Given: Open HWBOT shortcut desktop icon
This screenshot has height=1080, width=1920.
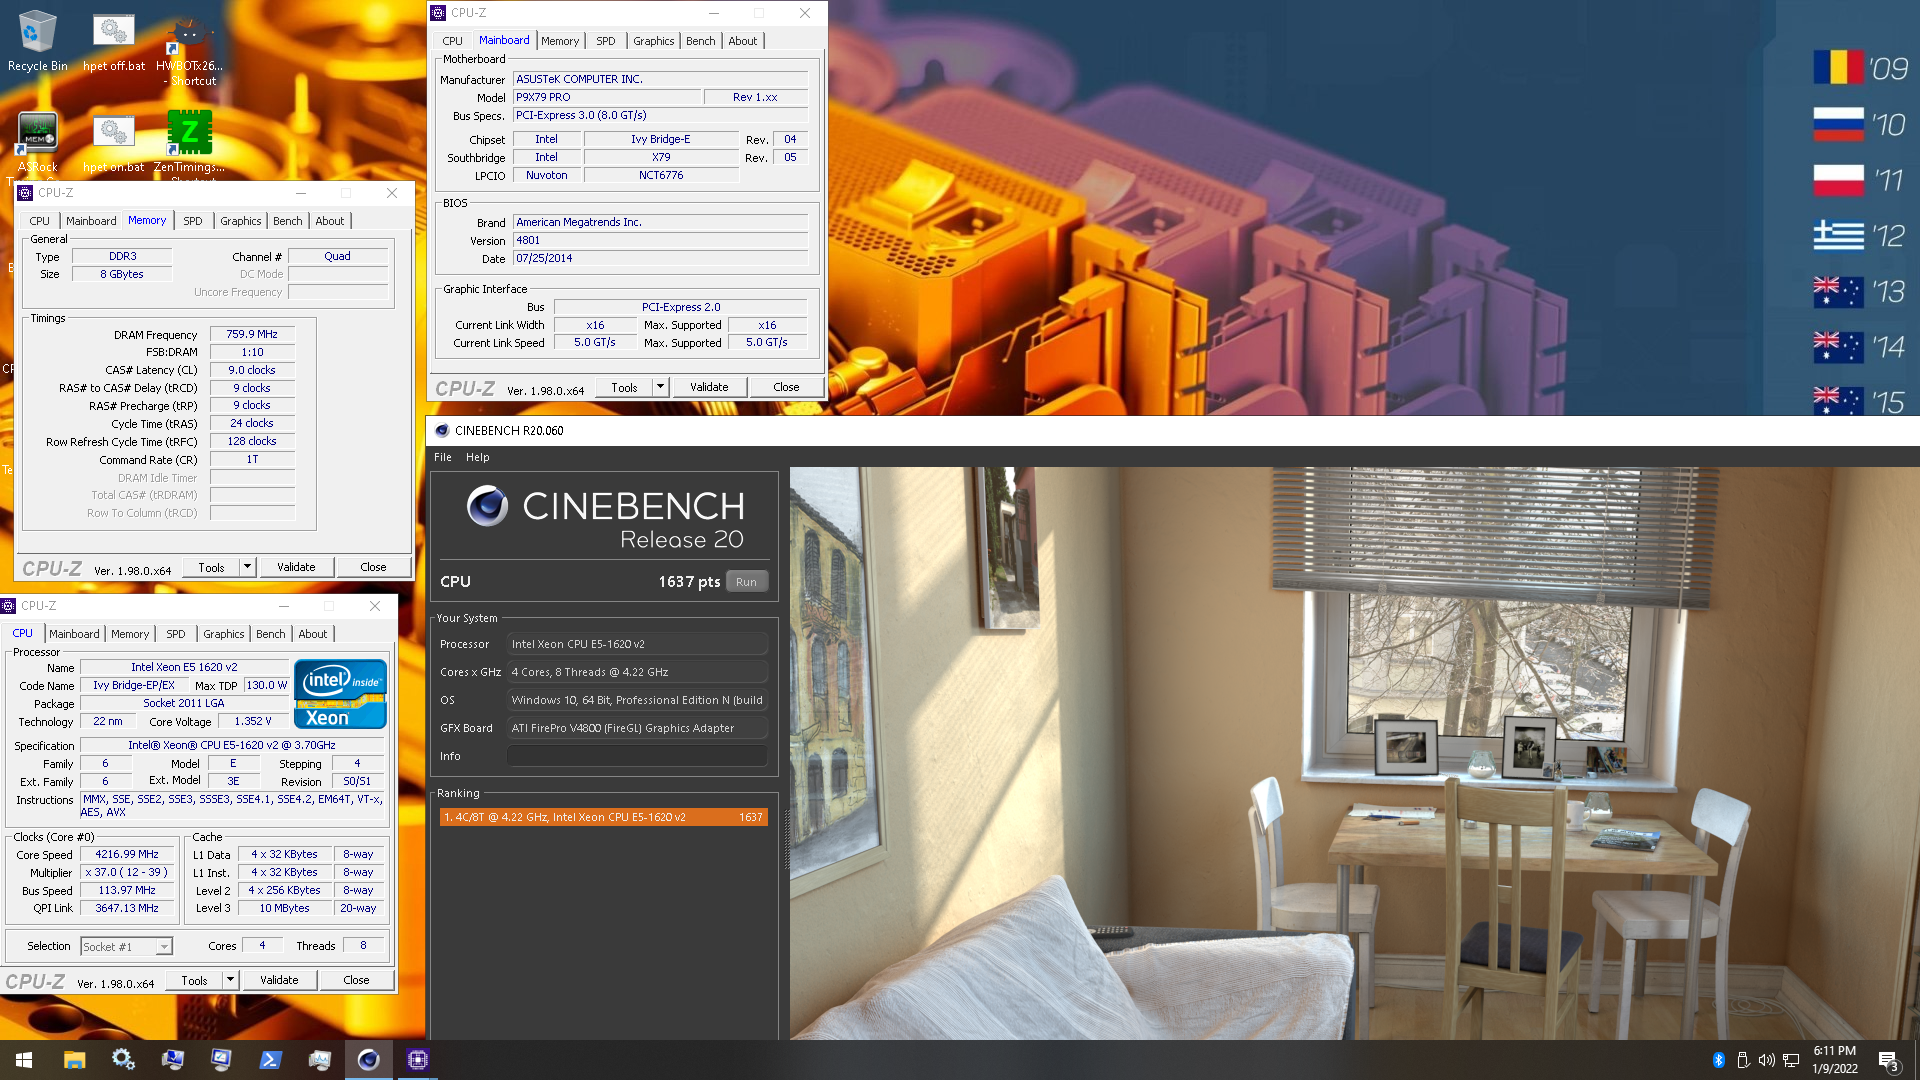Looking at the screenshot, I should [190, 48].
